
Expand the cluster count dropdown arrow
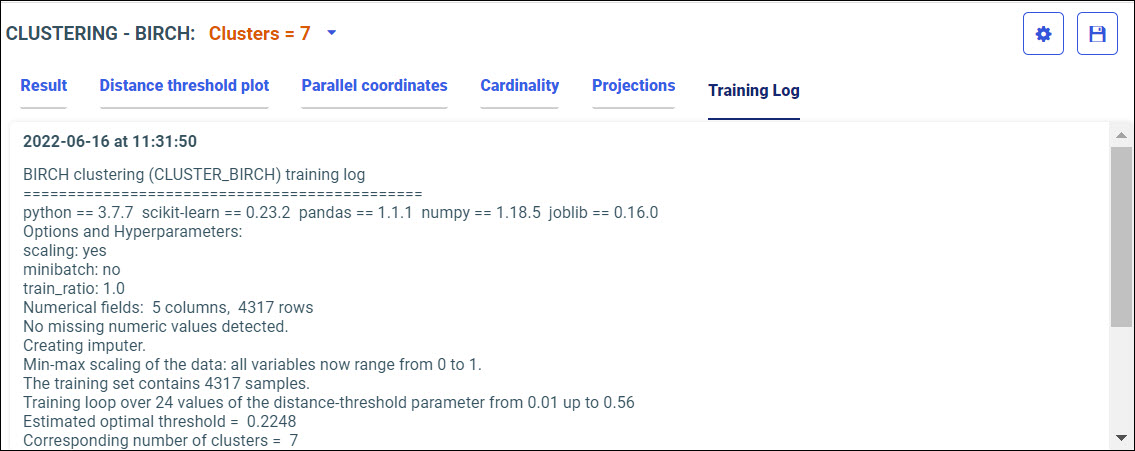[332, 33]
